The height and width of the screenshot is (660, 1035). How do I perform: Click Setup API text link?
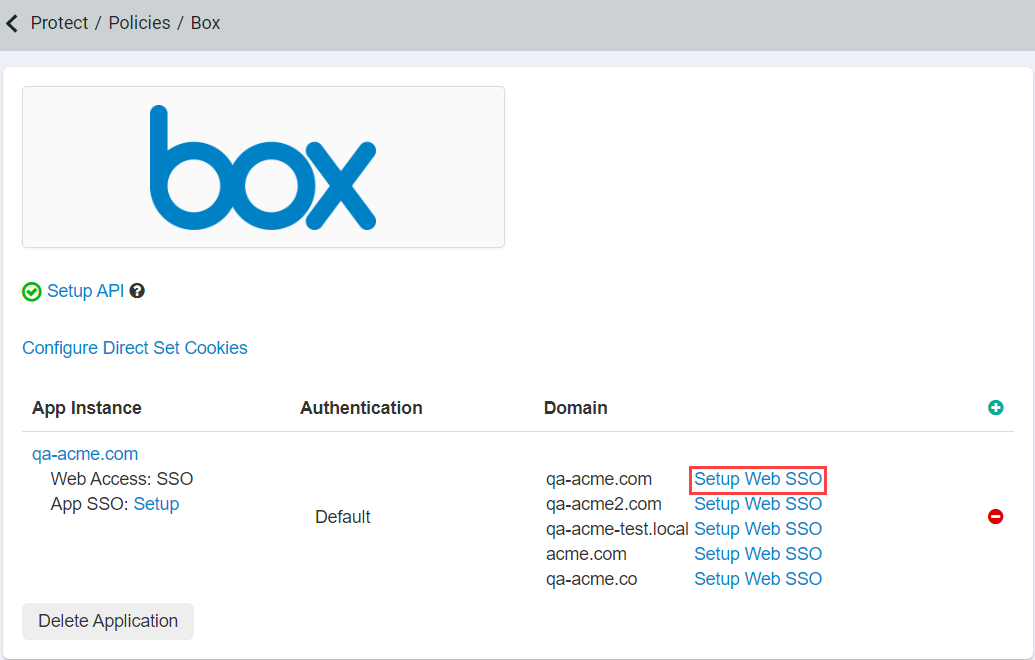click(82, 290)
